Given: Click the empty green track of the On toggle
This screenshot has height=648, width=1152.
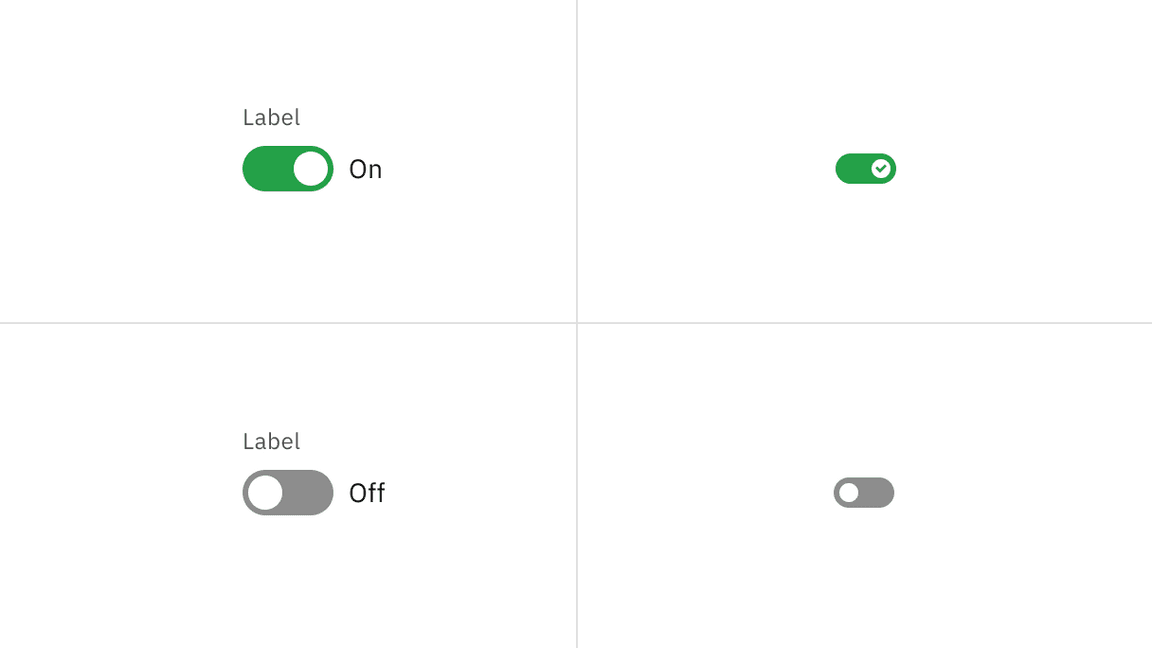Looking at the screenshot, I should (267, 169).
